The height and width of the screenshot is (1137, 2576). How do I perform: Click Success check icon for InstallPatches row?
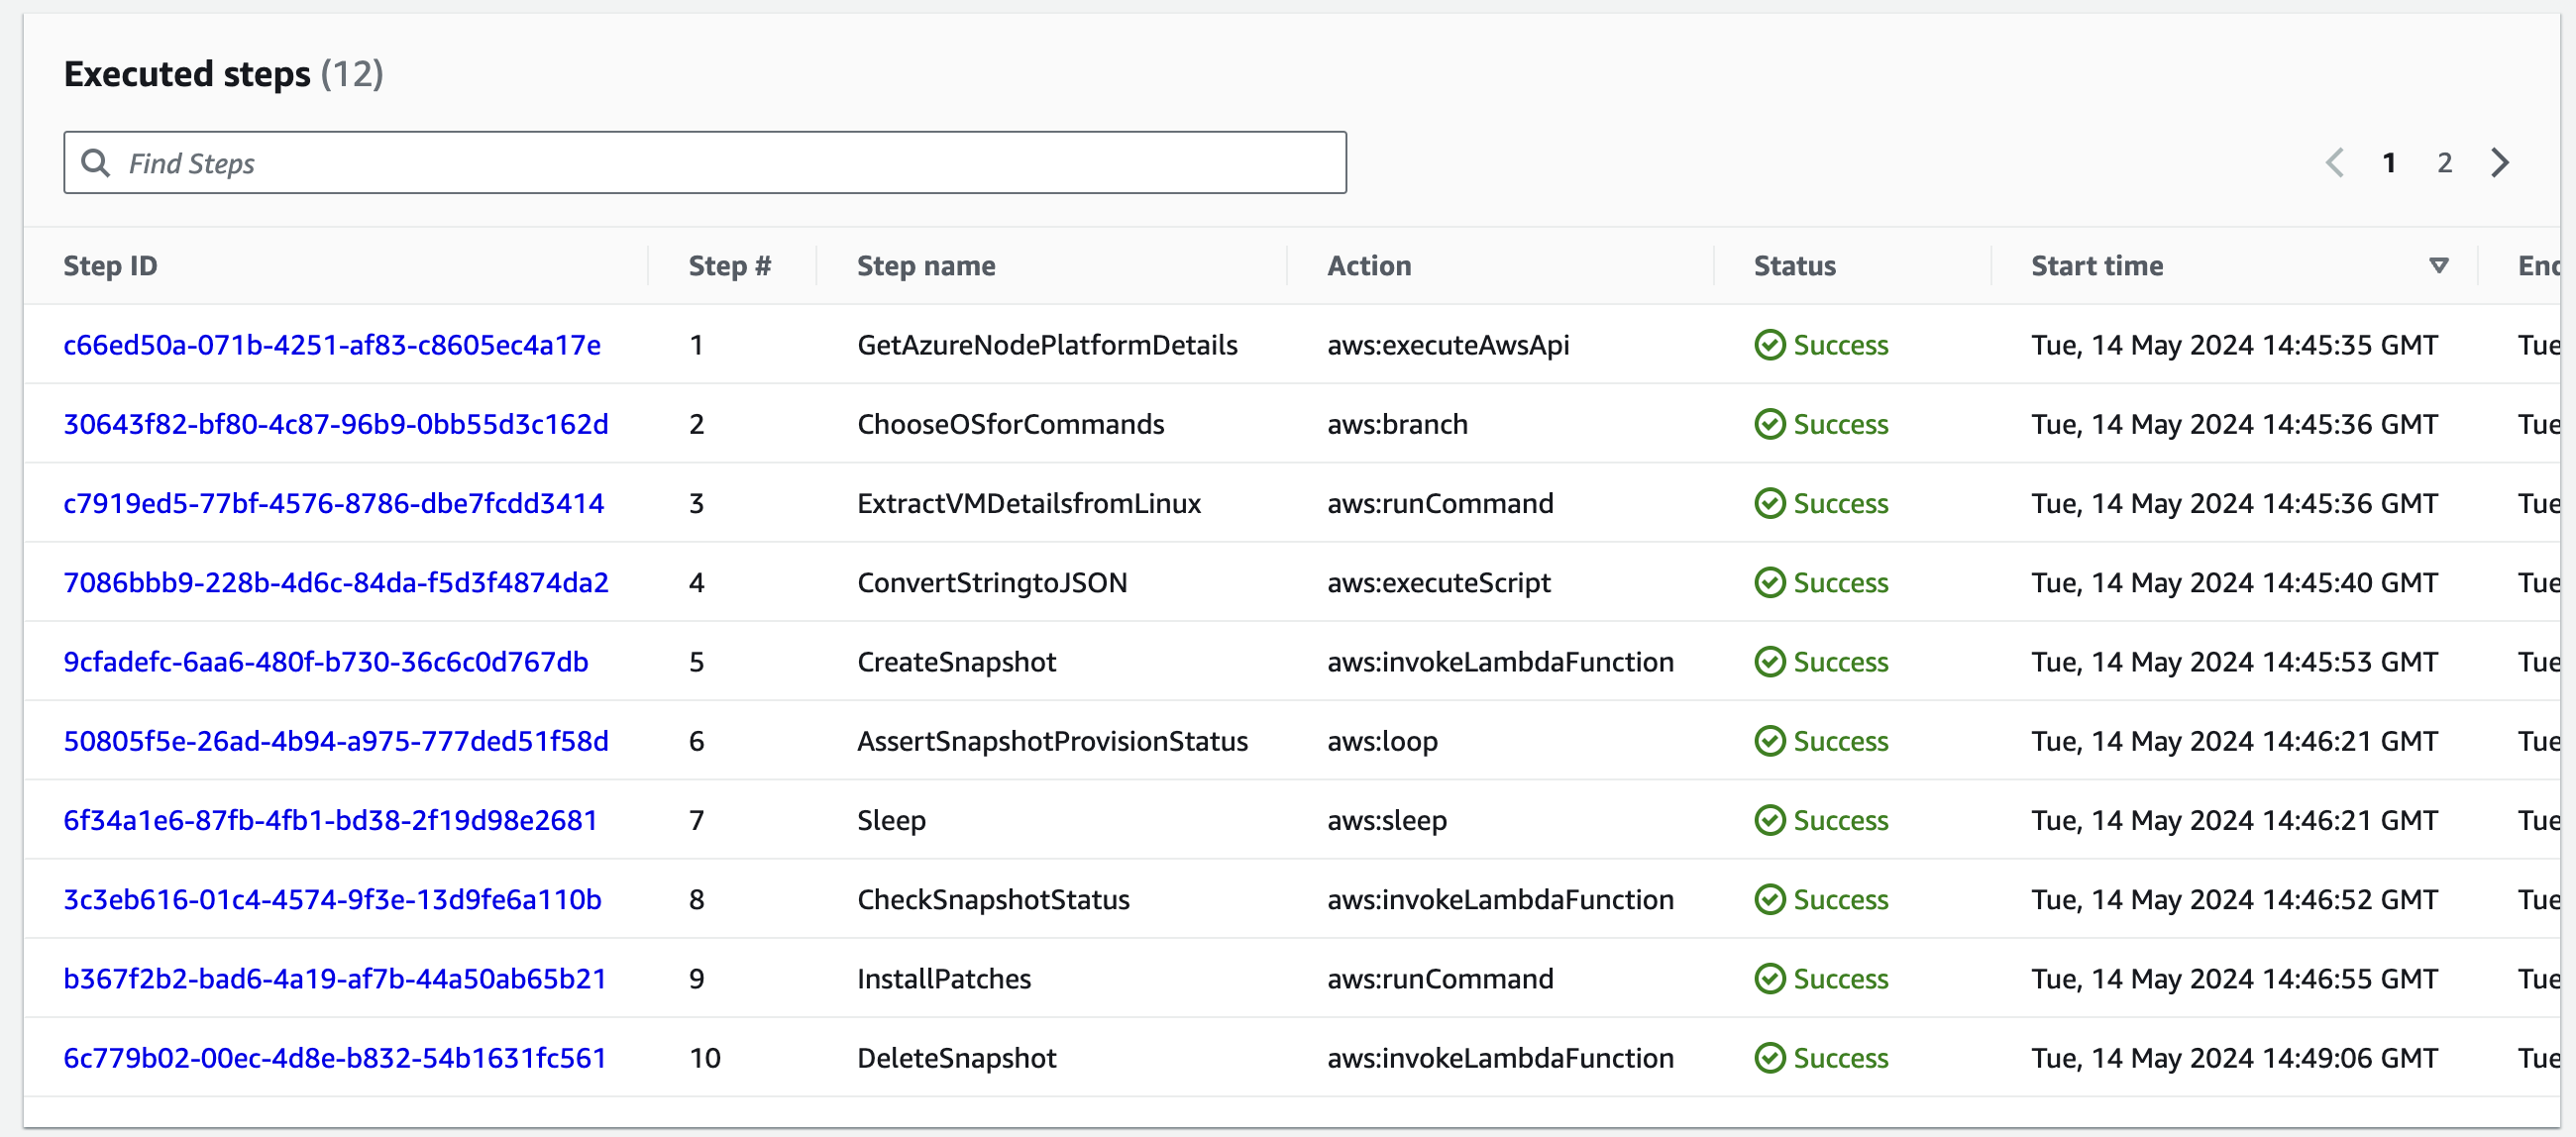(x=1769, y=979)
